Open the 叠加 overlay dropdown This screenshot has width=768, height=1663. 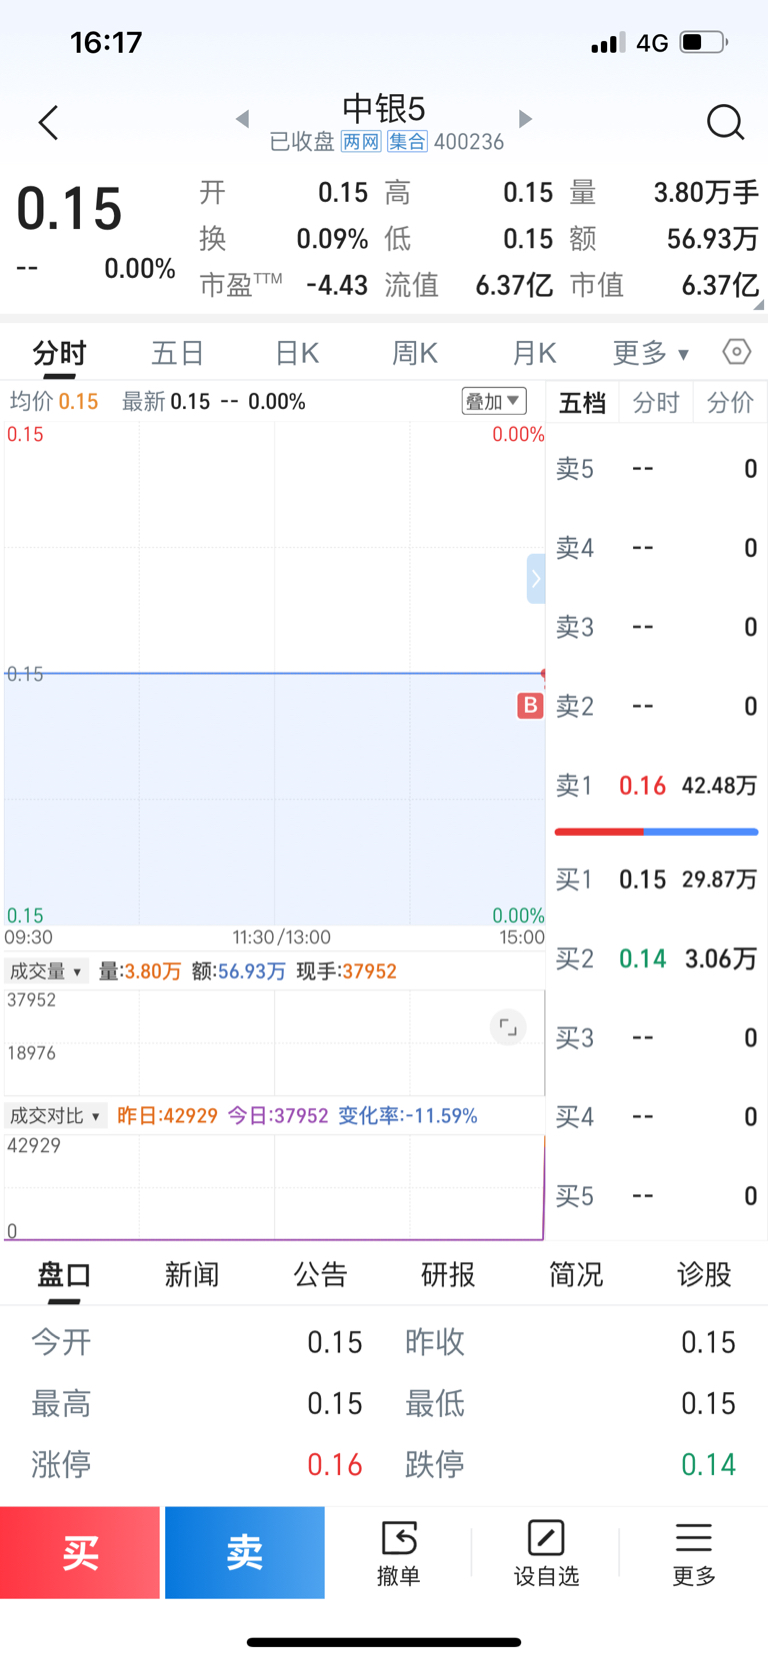[x=493, y=401]
